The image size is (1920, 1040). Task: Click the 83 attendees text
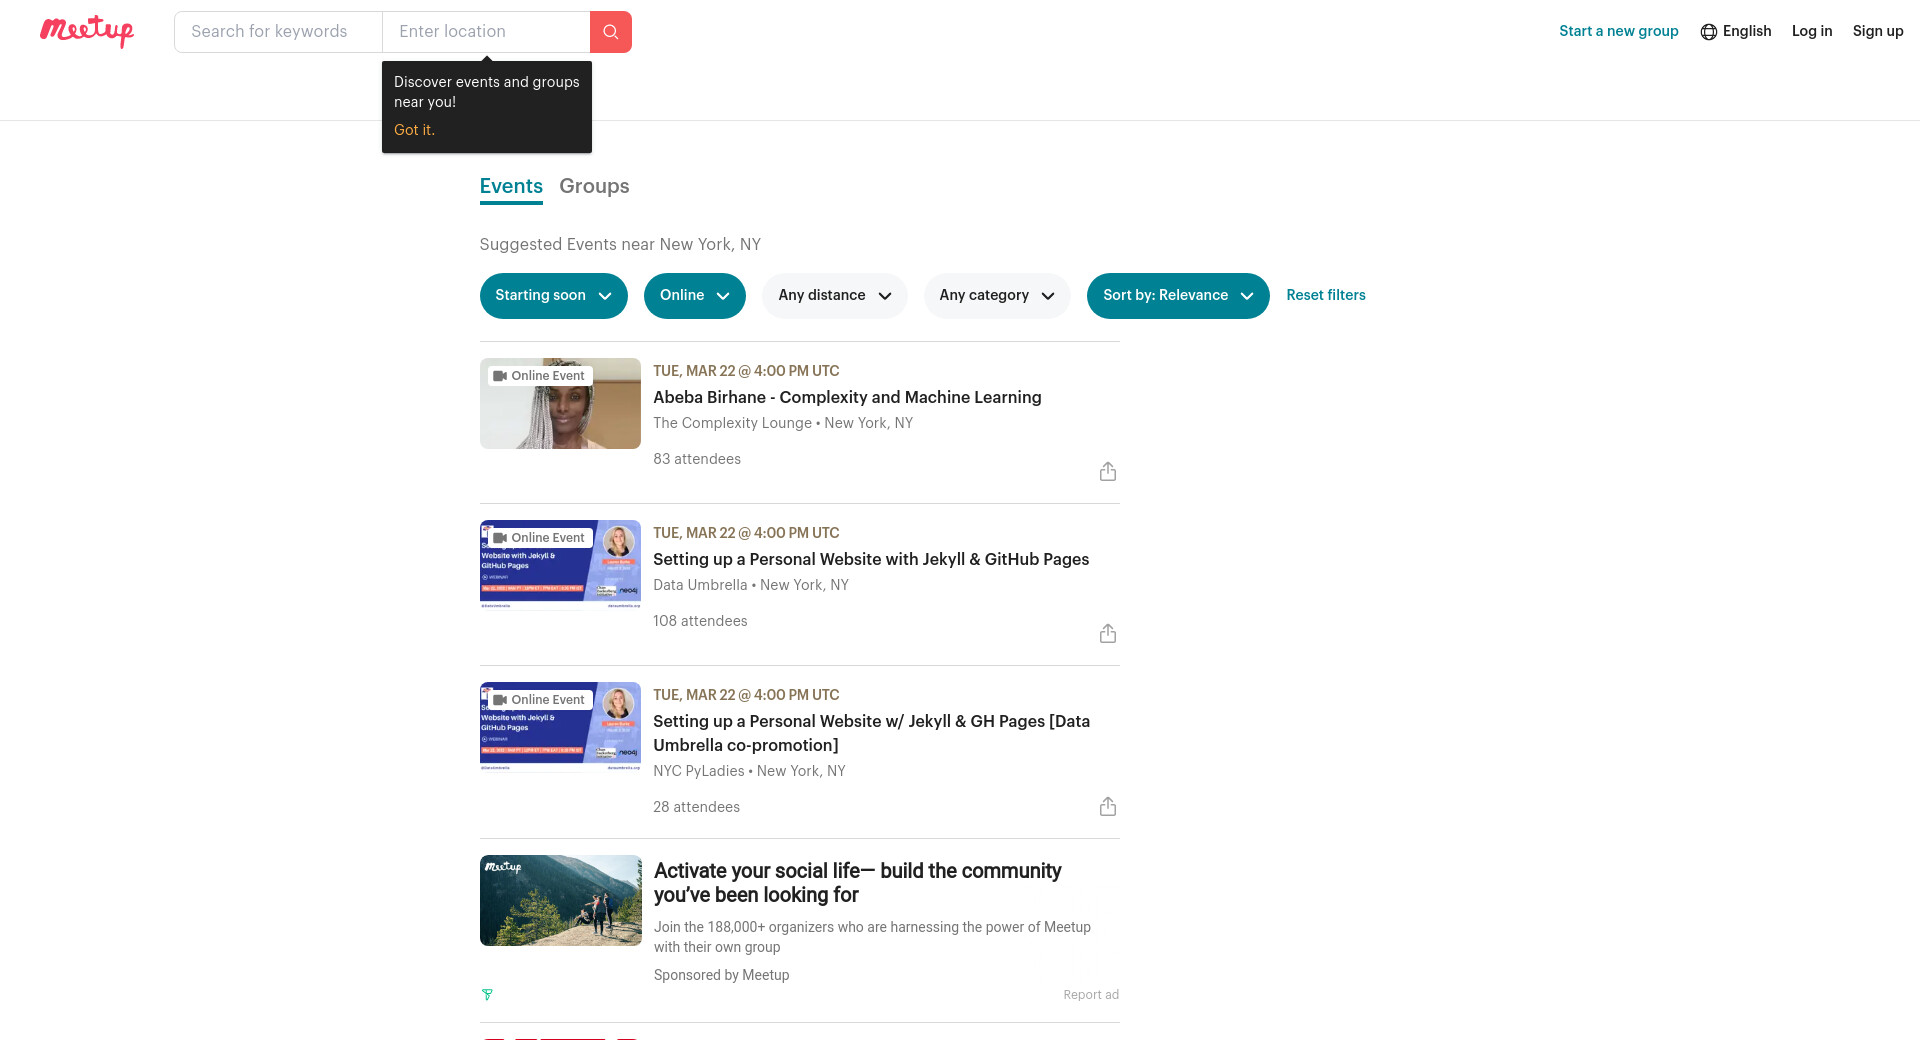[697, 459]
